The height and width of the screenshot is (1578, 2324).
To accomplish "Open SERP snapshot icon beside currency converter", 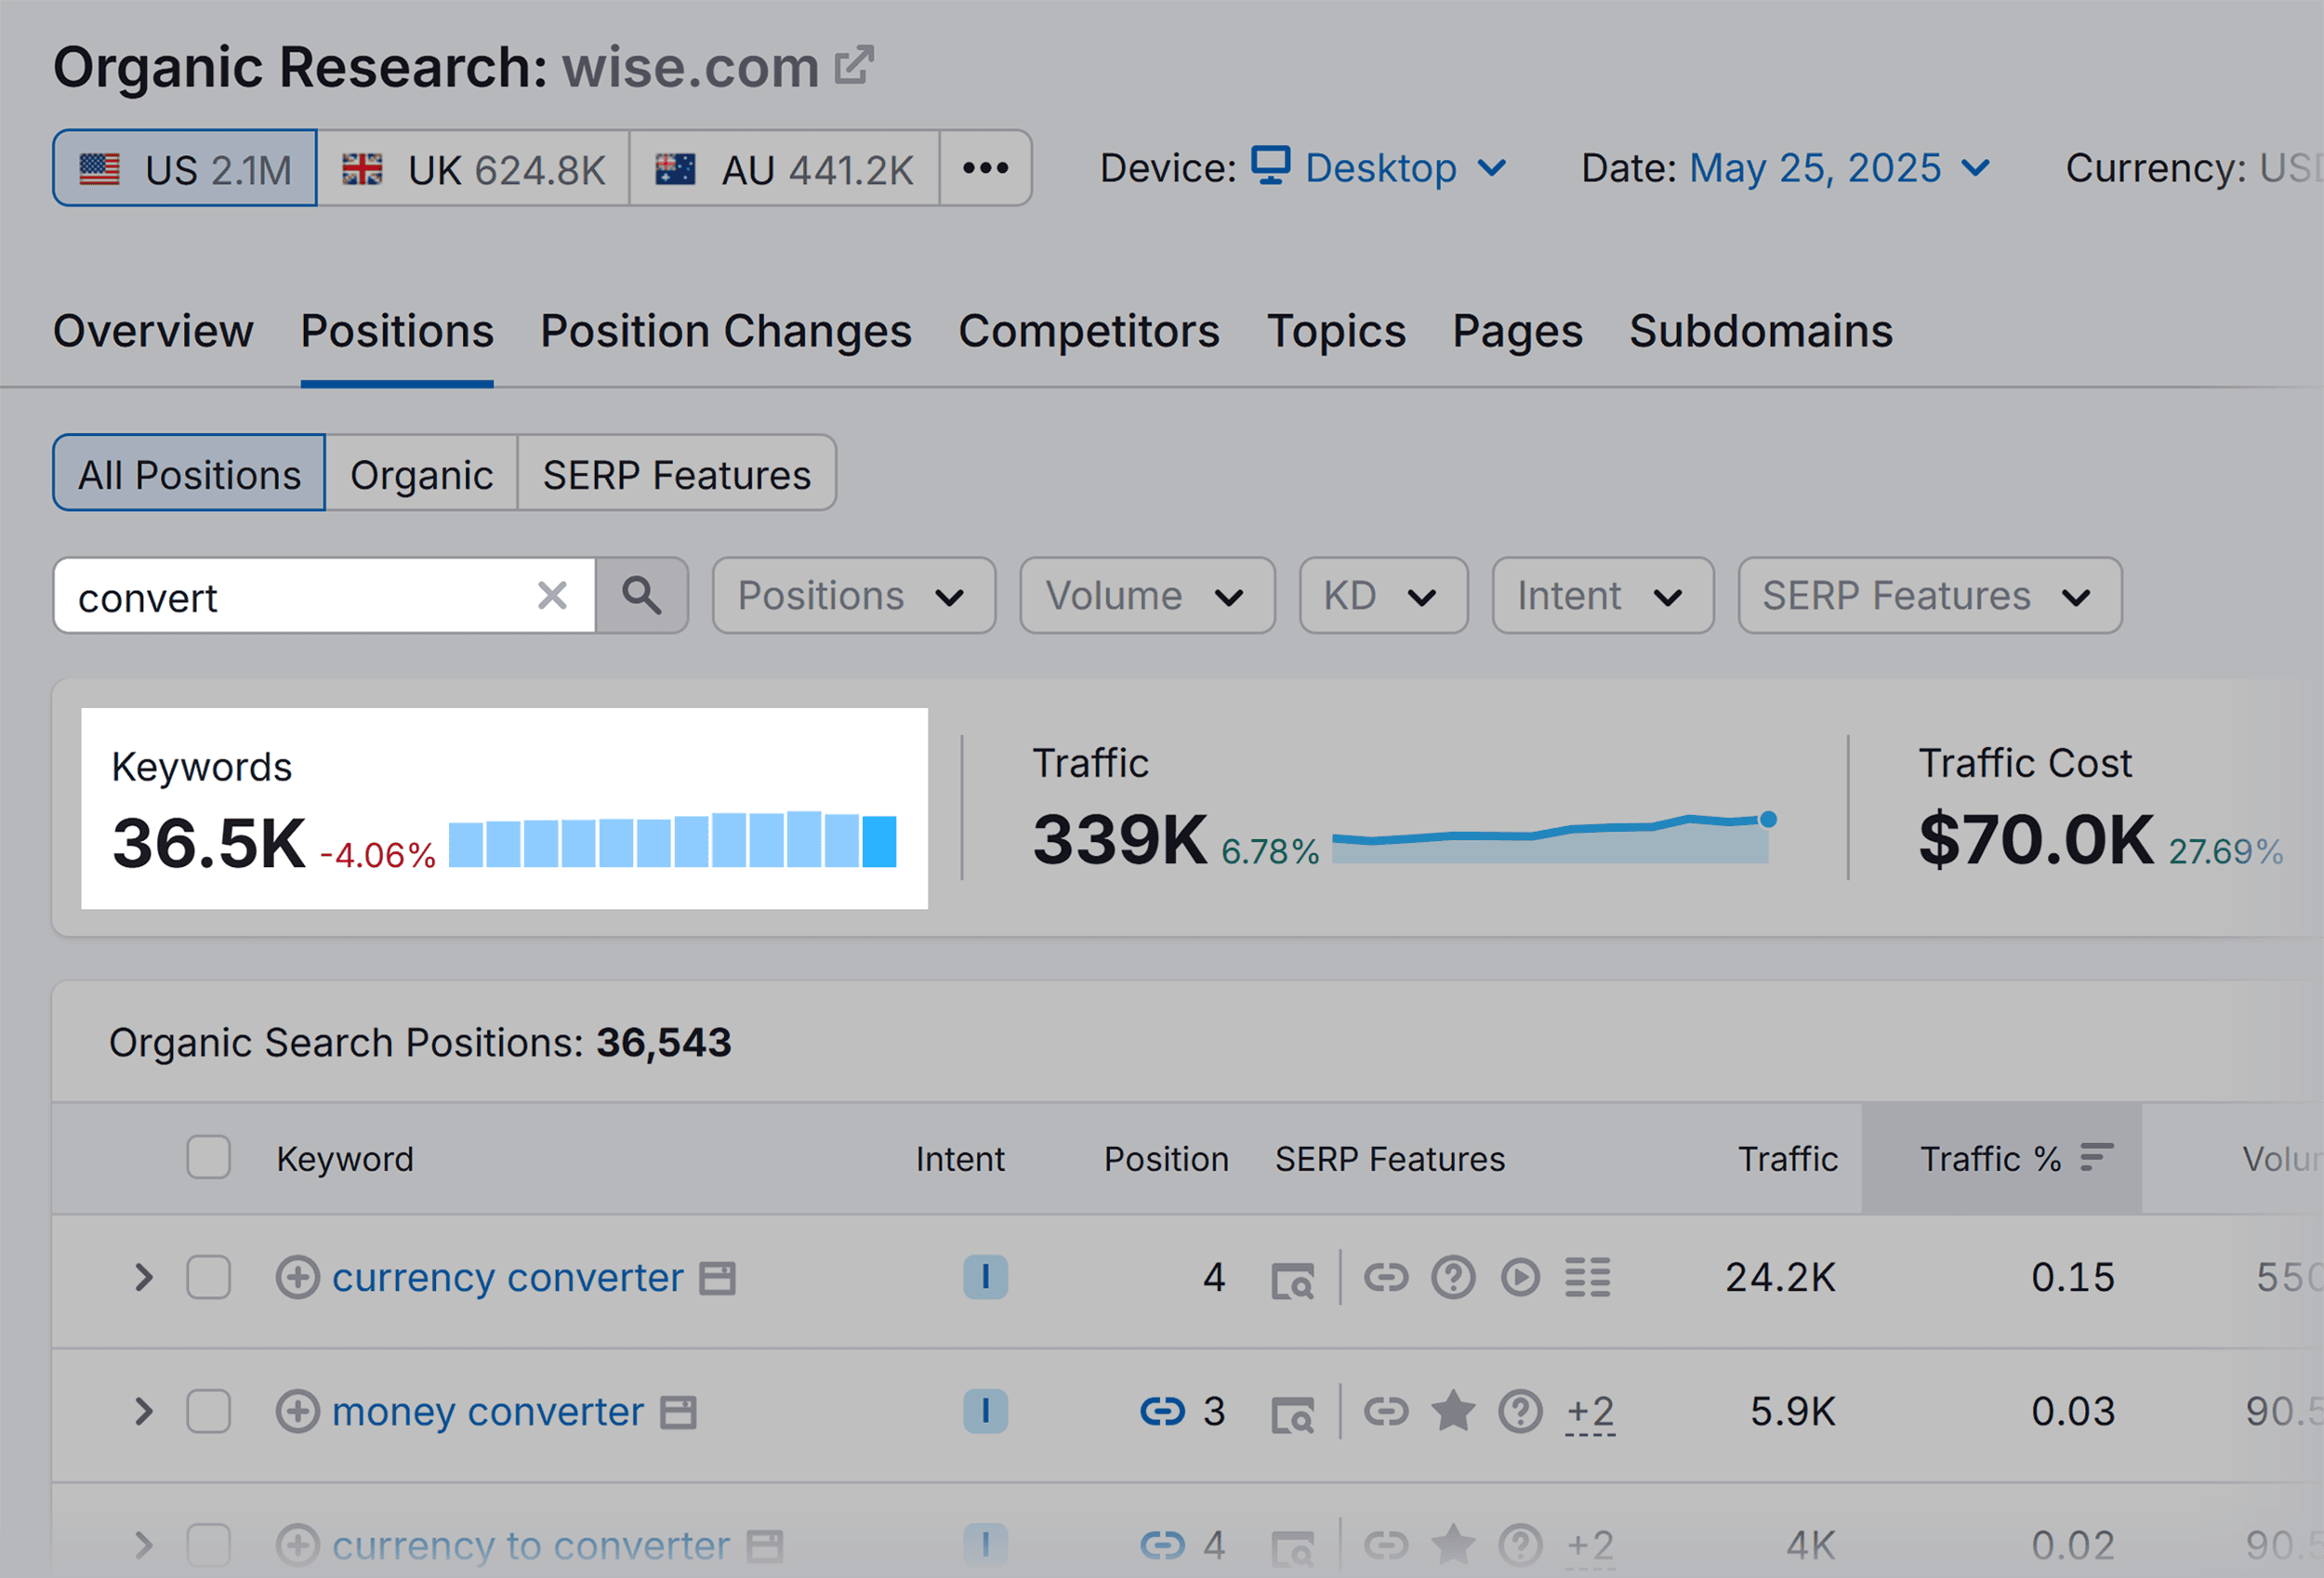I will click(717, 1278).
